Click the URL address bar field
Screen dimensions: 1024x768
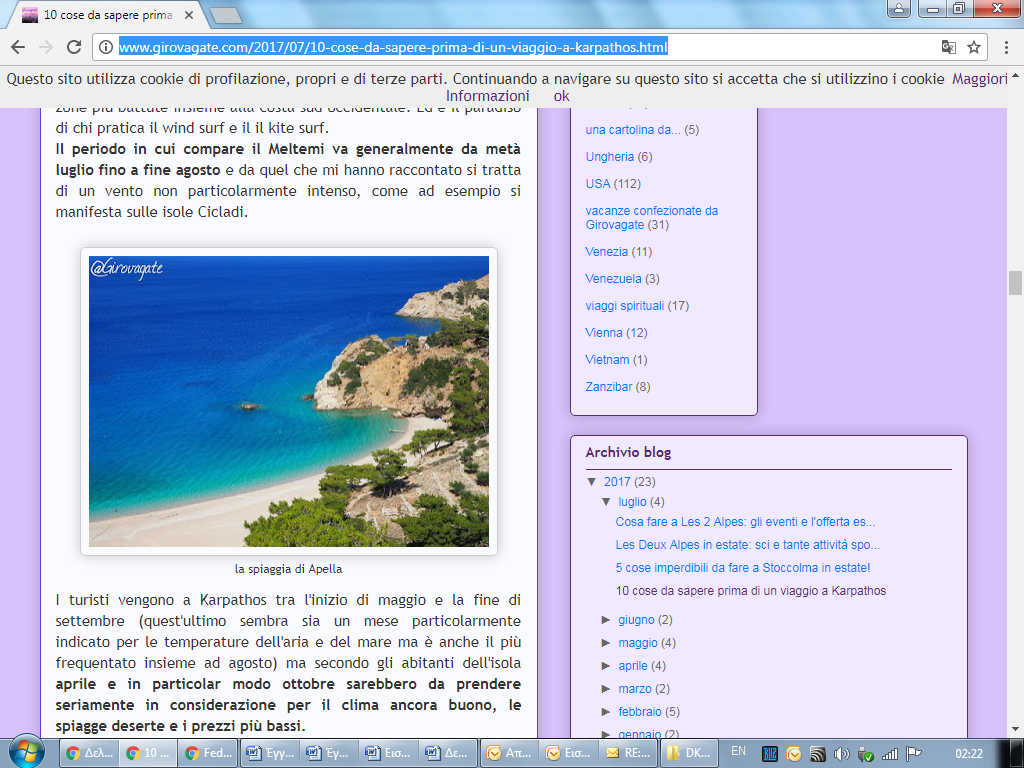[500, 47]
